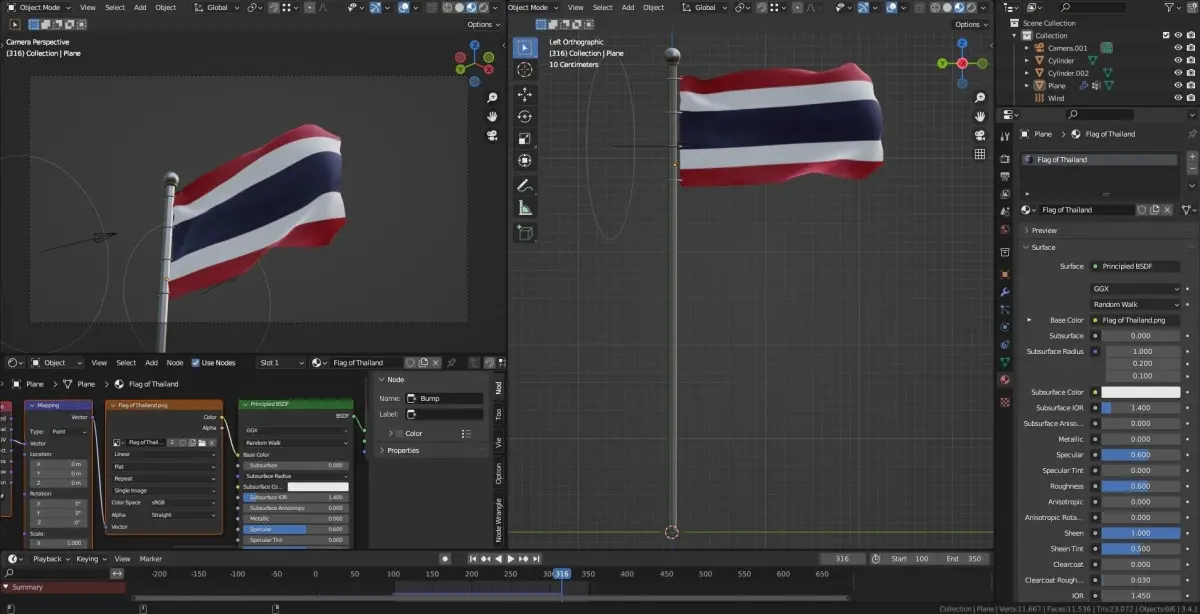This screenshot has height=614, width=1200.
Task: Click the Subsurface Color swatch in Properties
Action: [x=1141, y=392]
